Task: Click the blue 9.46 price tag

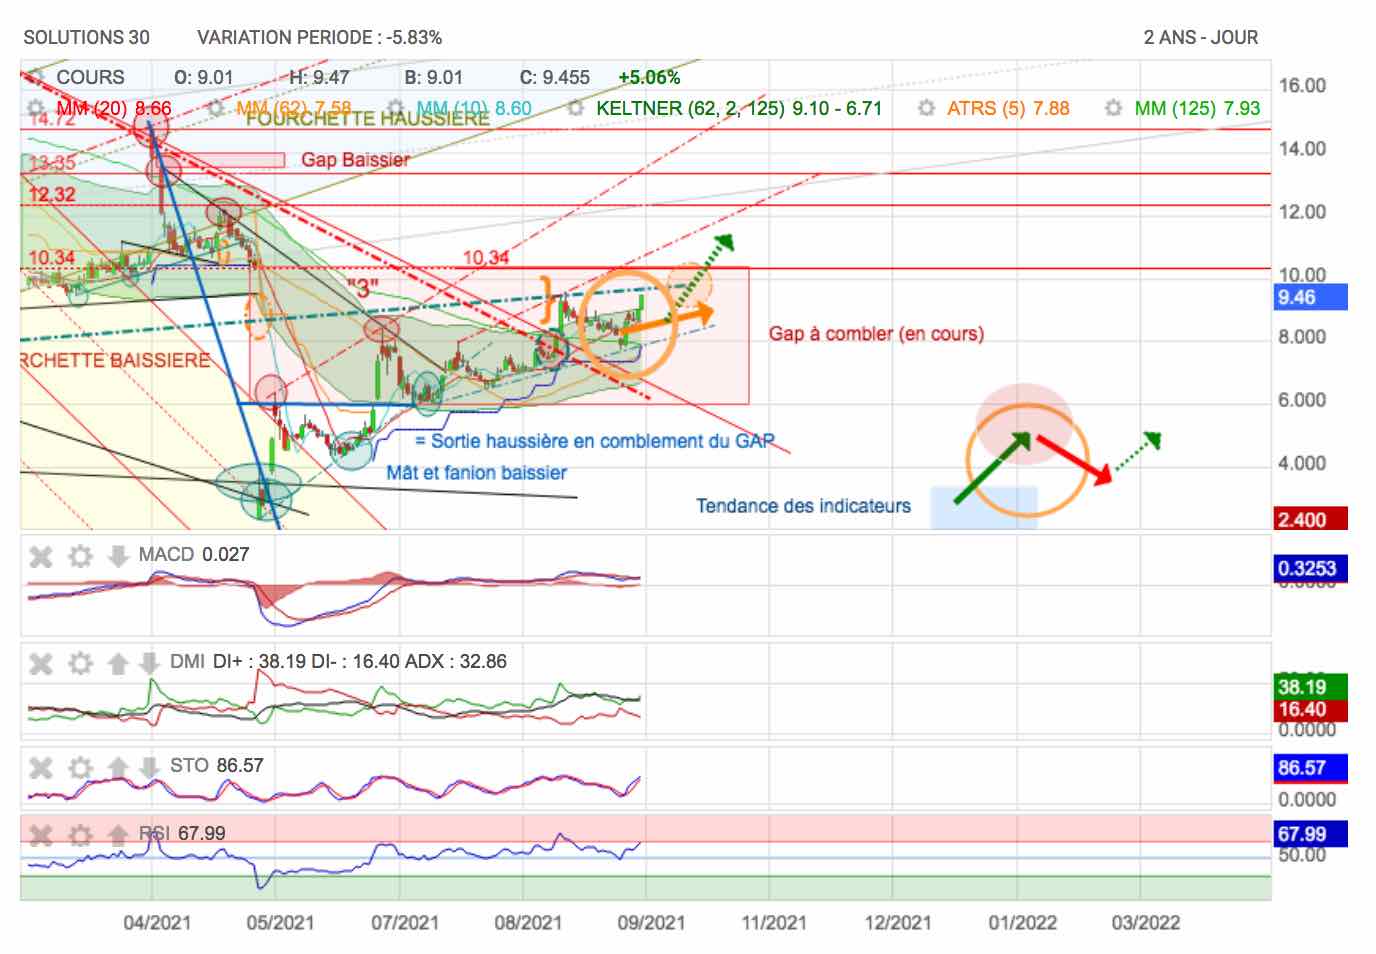Action: tap(1310, 297)
